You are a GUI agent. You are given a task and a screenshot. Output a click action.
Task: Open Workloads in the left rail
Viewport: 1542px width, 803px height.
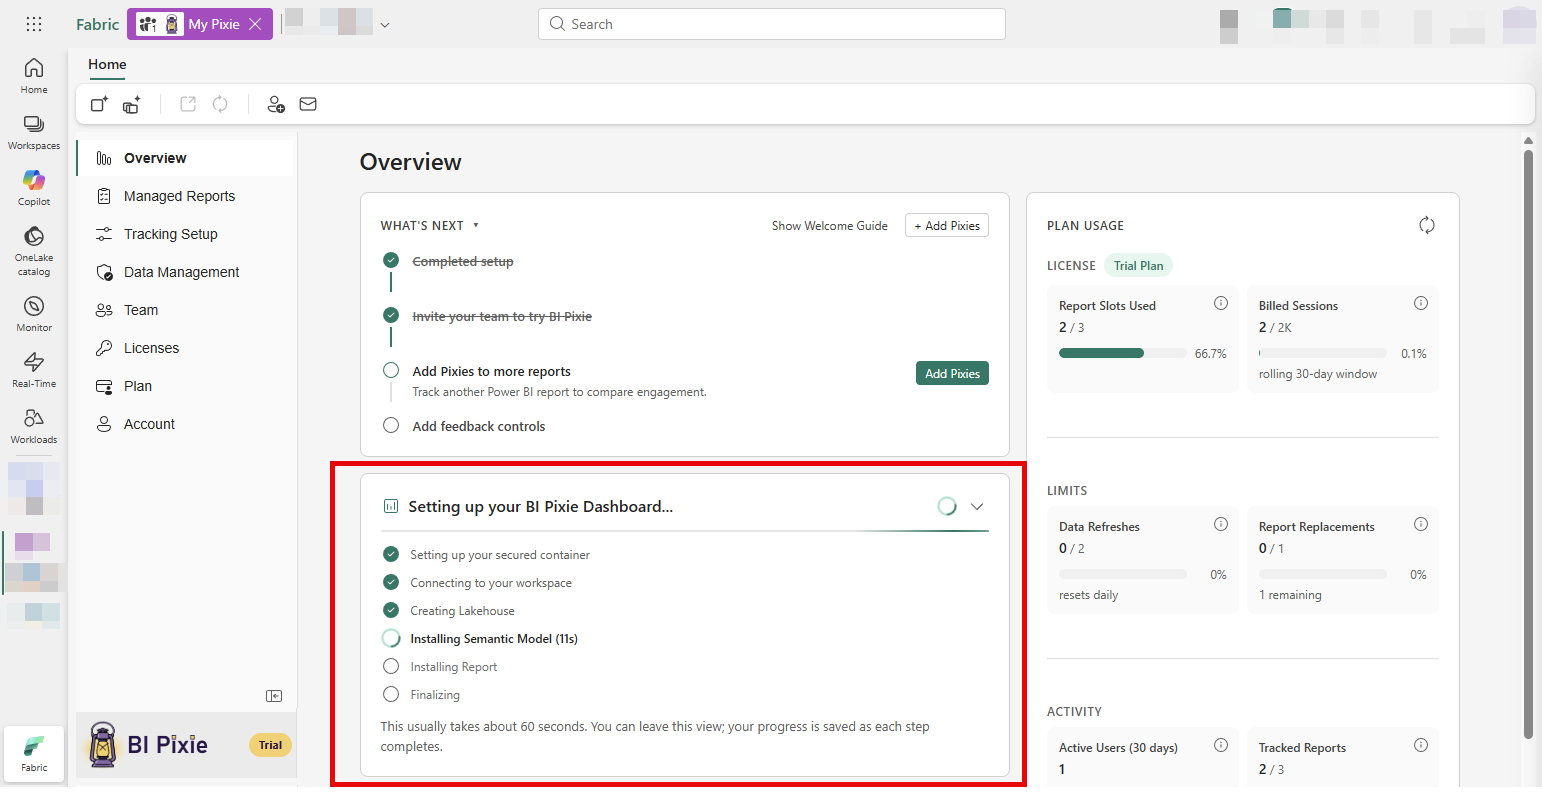34,426
